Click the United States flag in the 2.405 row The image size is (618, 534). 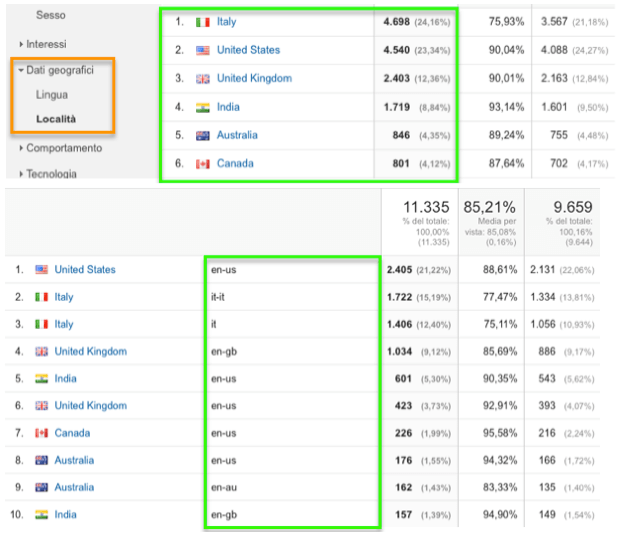tap(41, 270)
